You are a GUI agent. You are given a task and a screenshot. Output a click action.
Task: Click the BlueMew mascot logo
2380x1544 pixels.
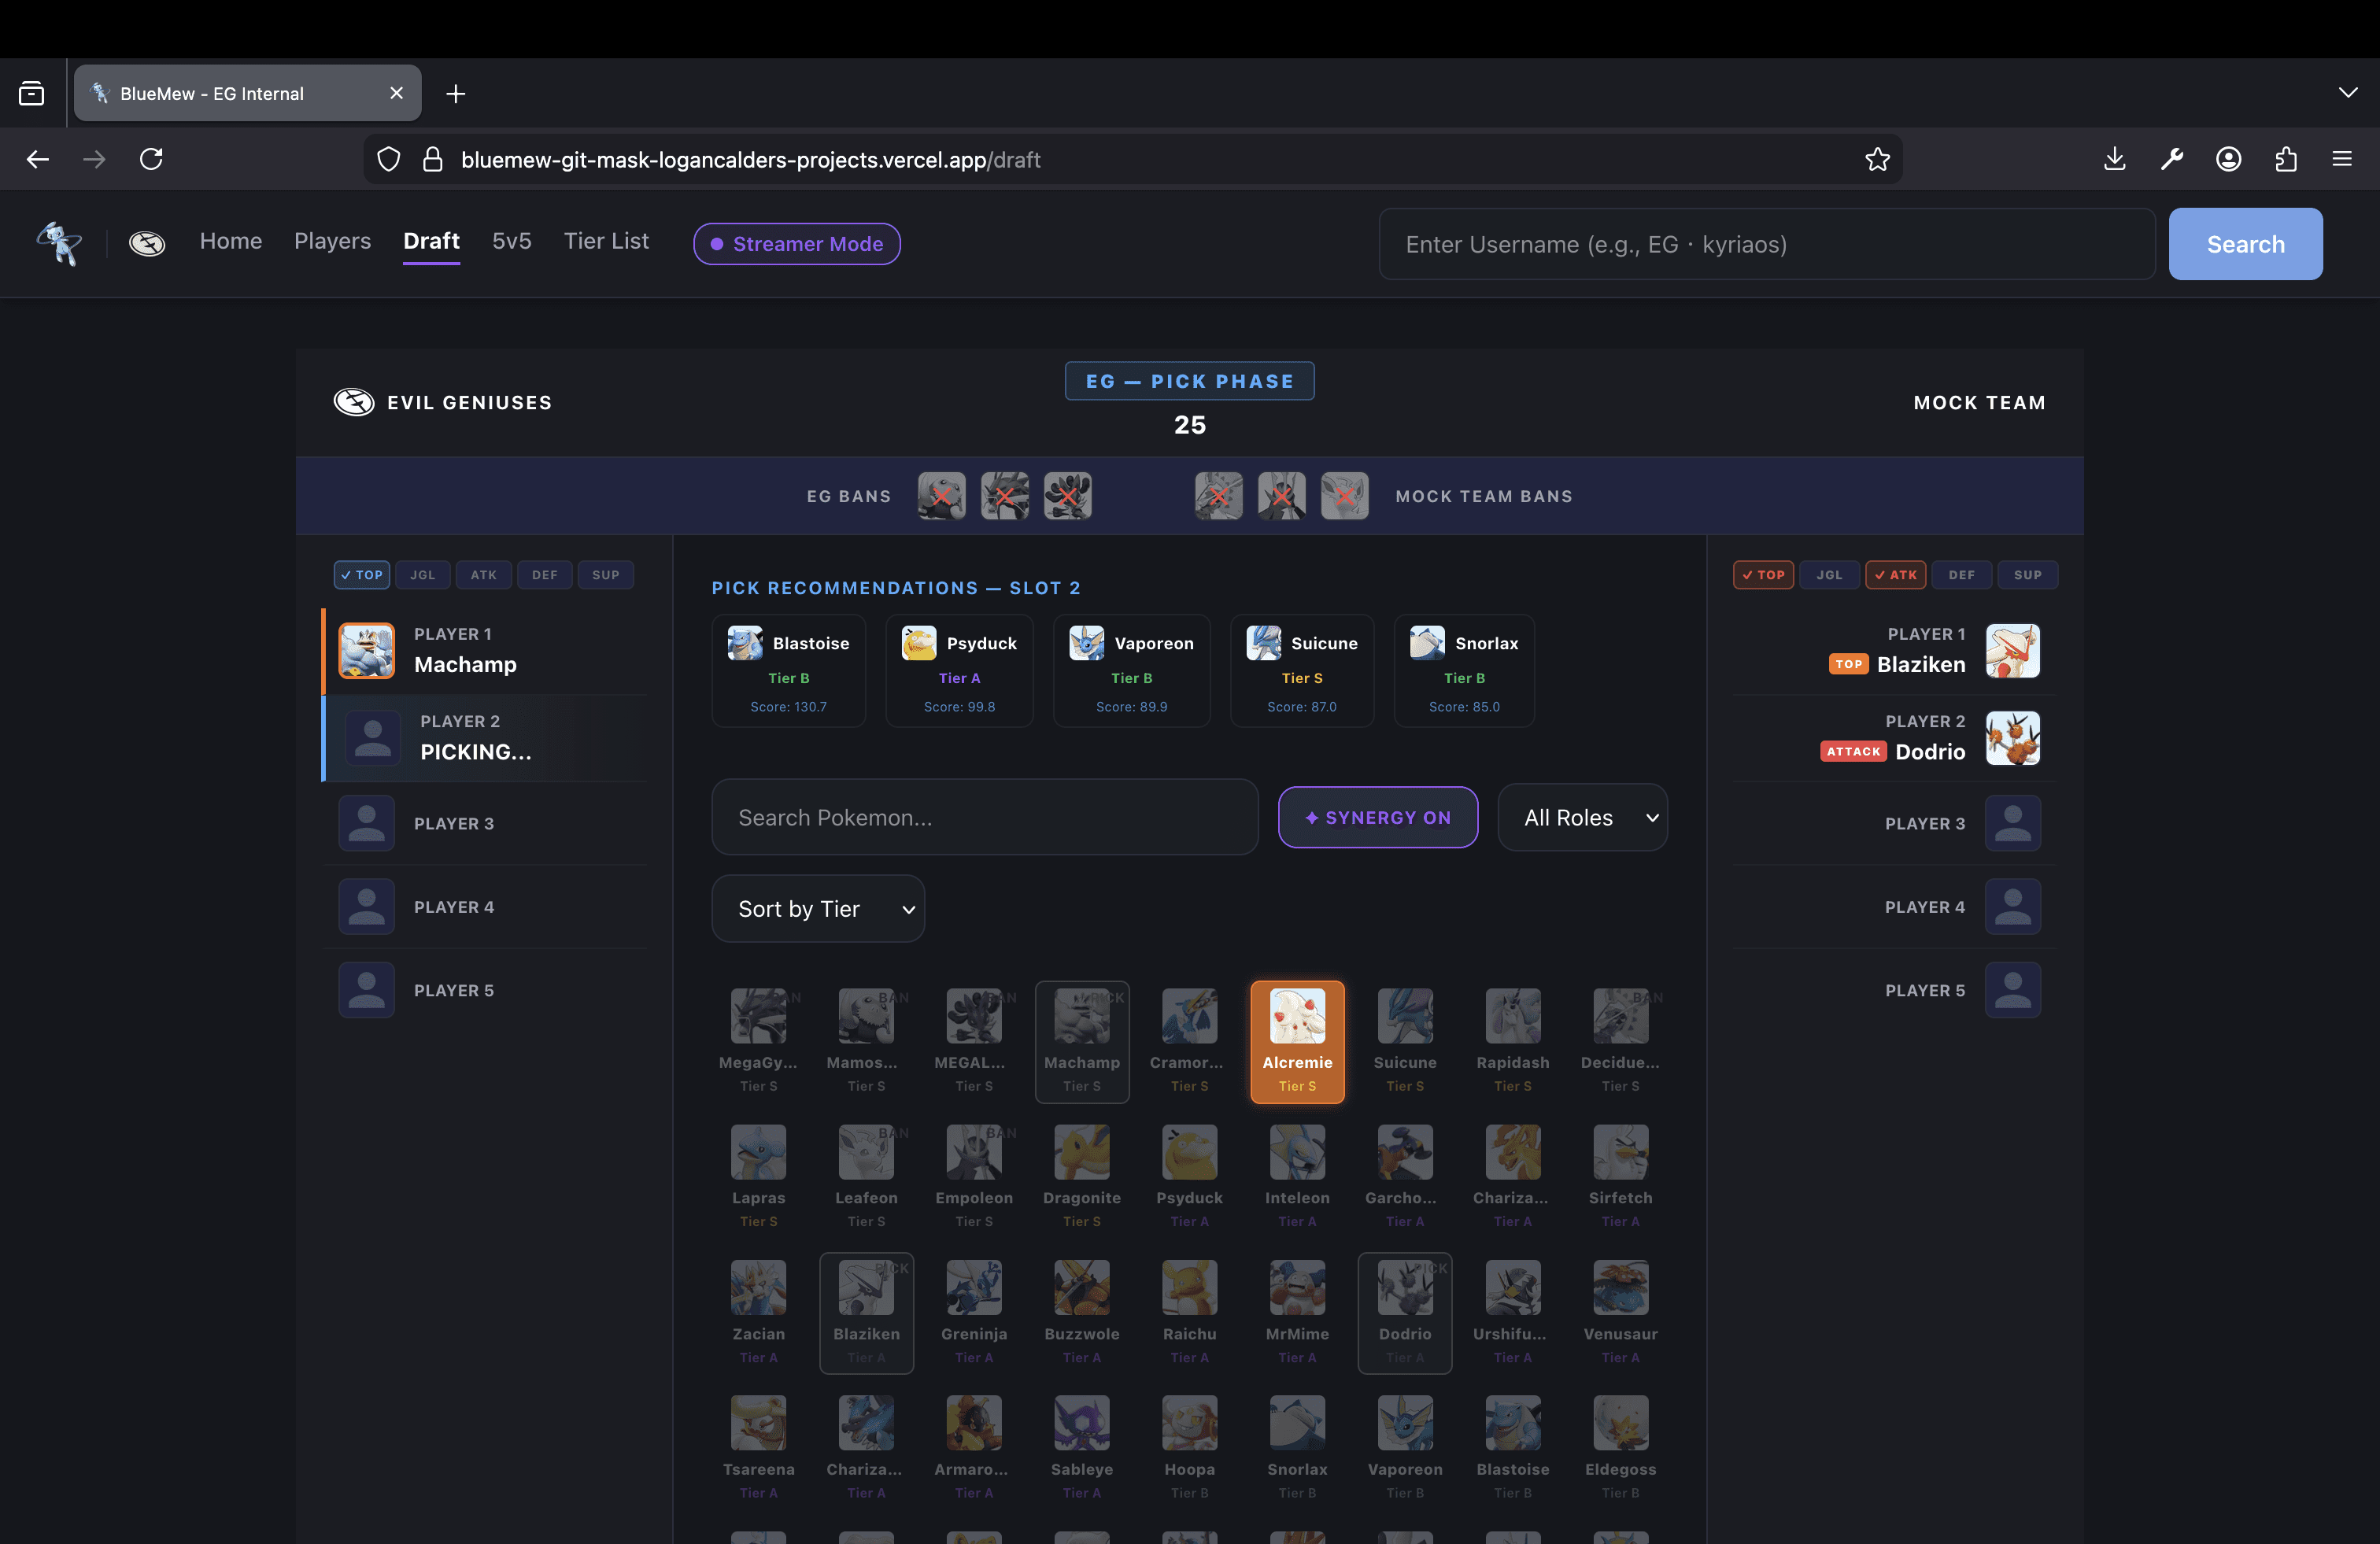(x=57, y=243)
